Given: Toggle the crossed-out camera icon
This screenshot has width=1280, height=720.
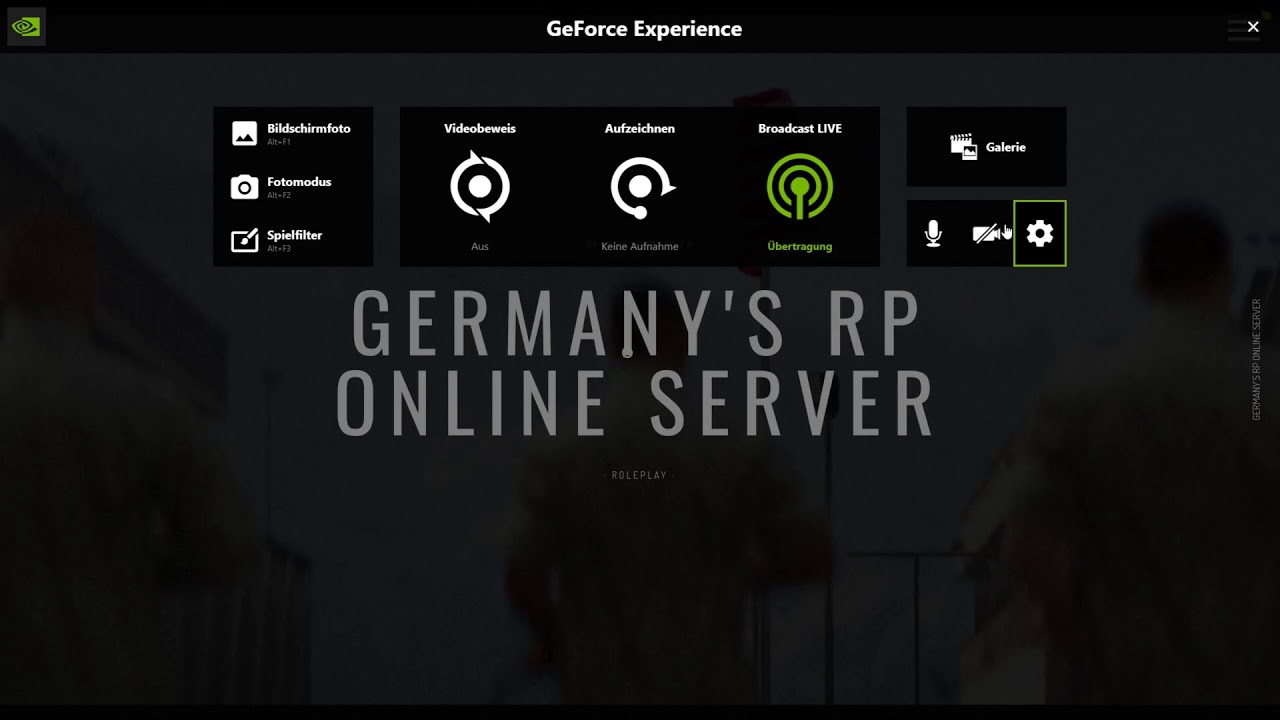Looking at the screenshot, I should tap(986, 234).
